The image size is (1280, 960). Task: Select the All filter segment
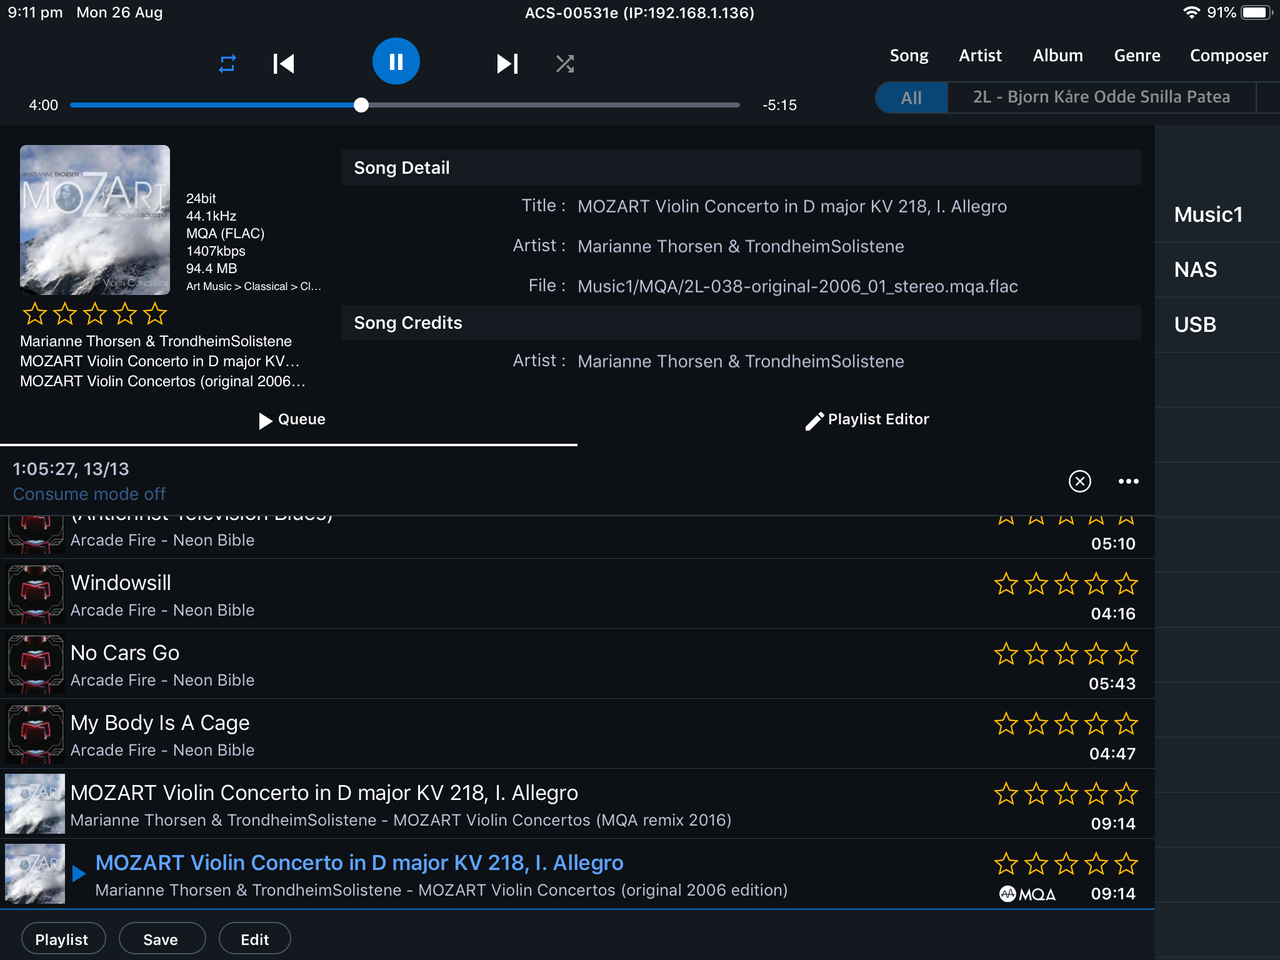(x=911, y=97)
